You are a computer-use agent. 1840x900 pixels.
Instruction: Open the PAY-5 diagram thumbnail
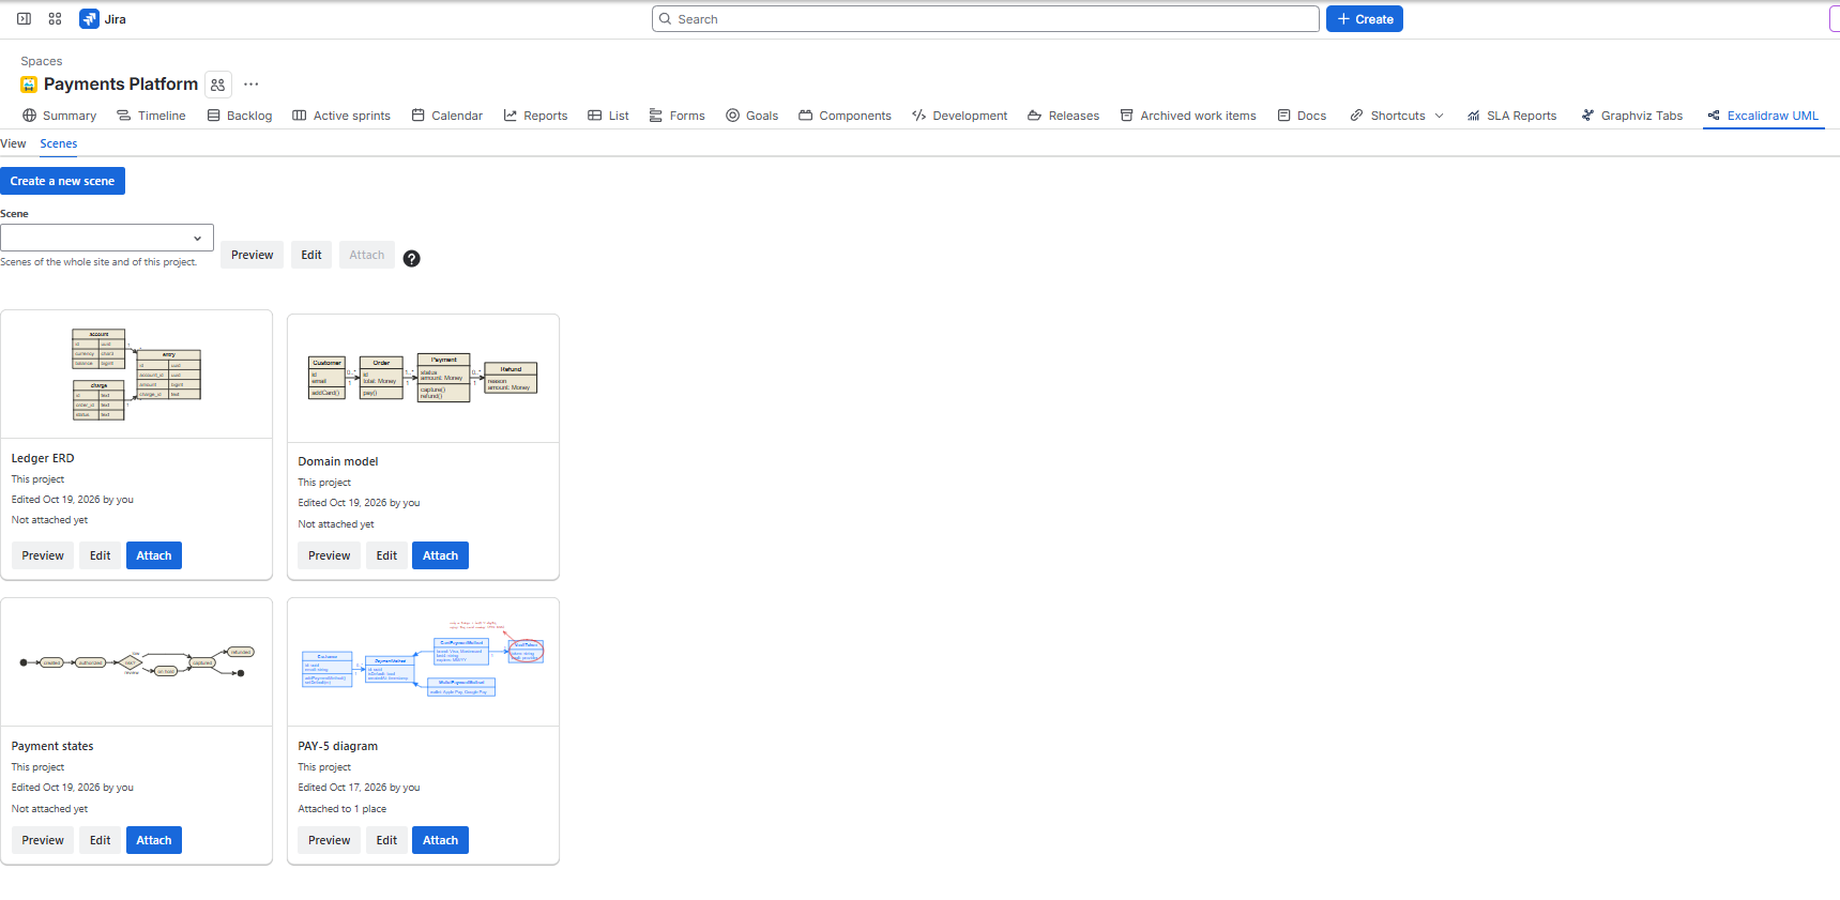click(x=423, y=662)
